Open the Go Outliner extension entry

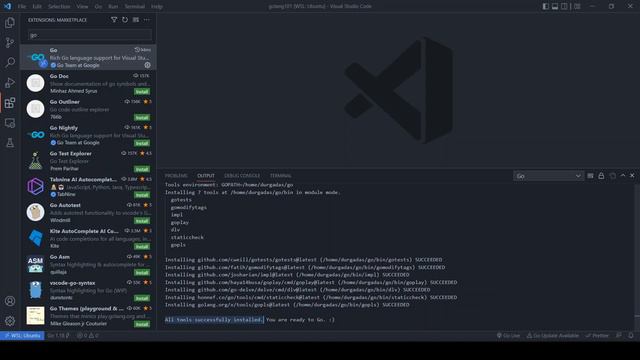pos(88,109)
